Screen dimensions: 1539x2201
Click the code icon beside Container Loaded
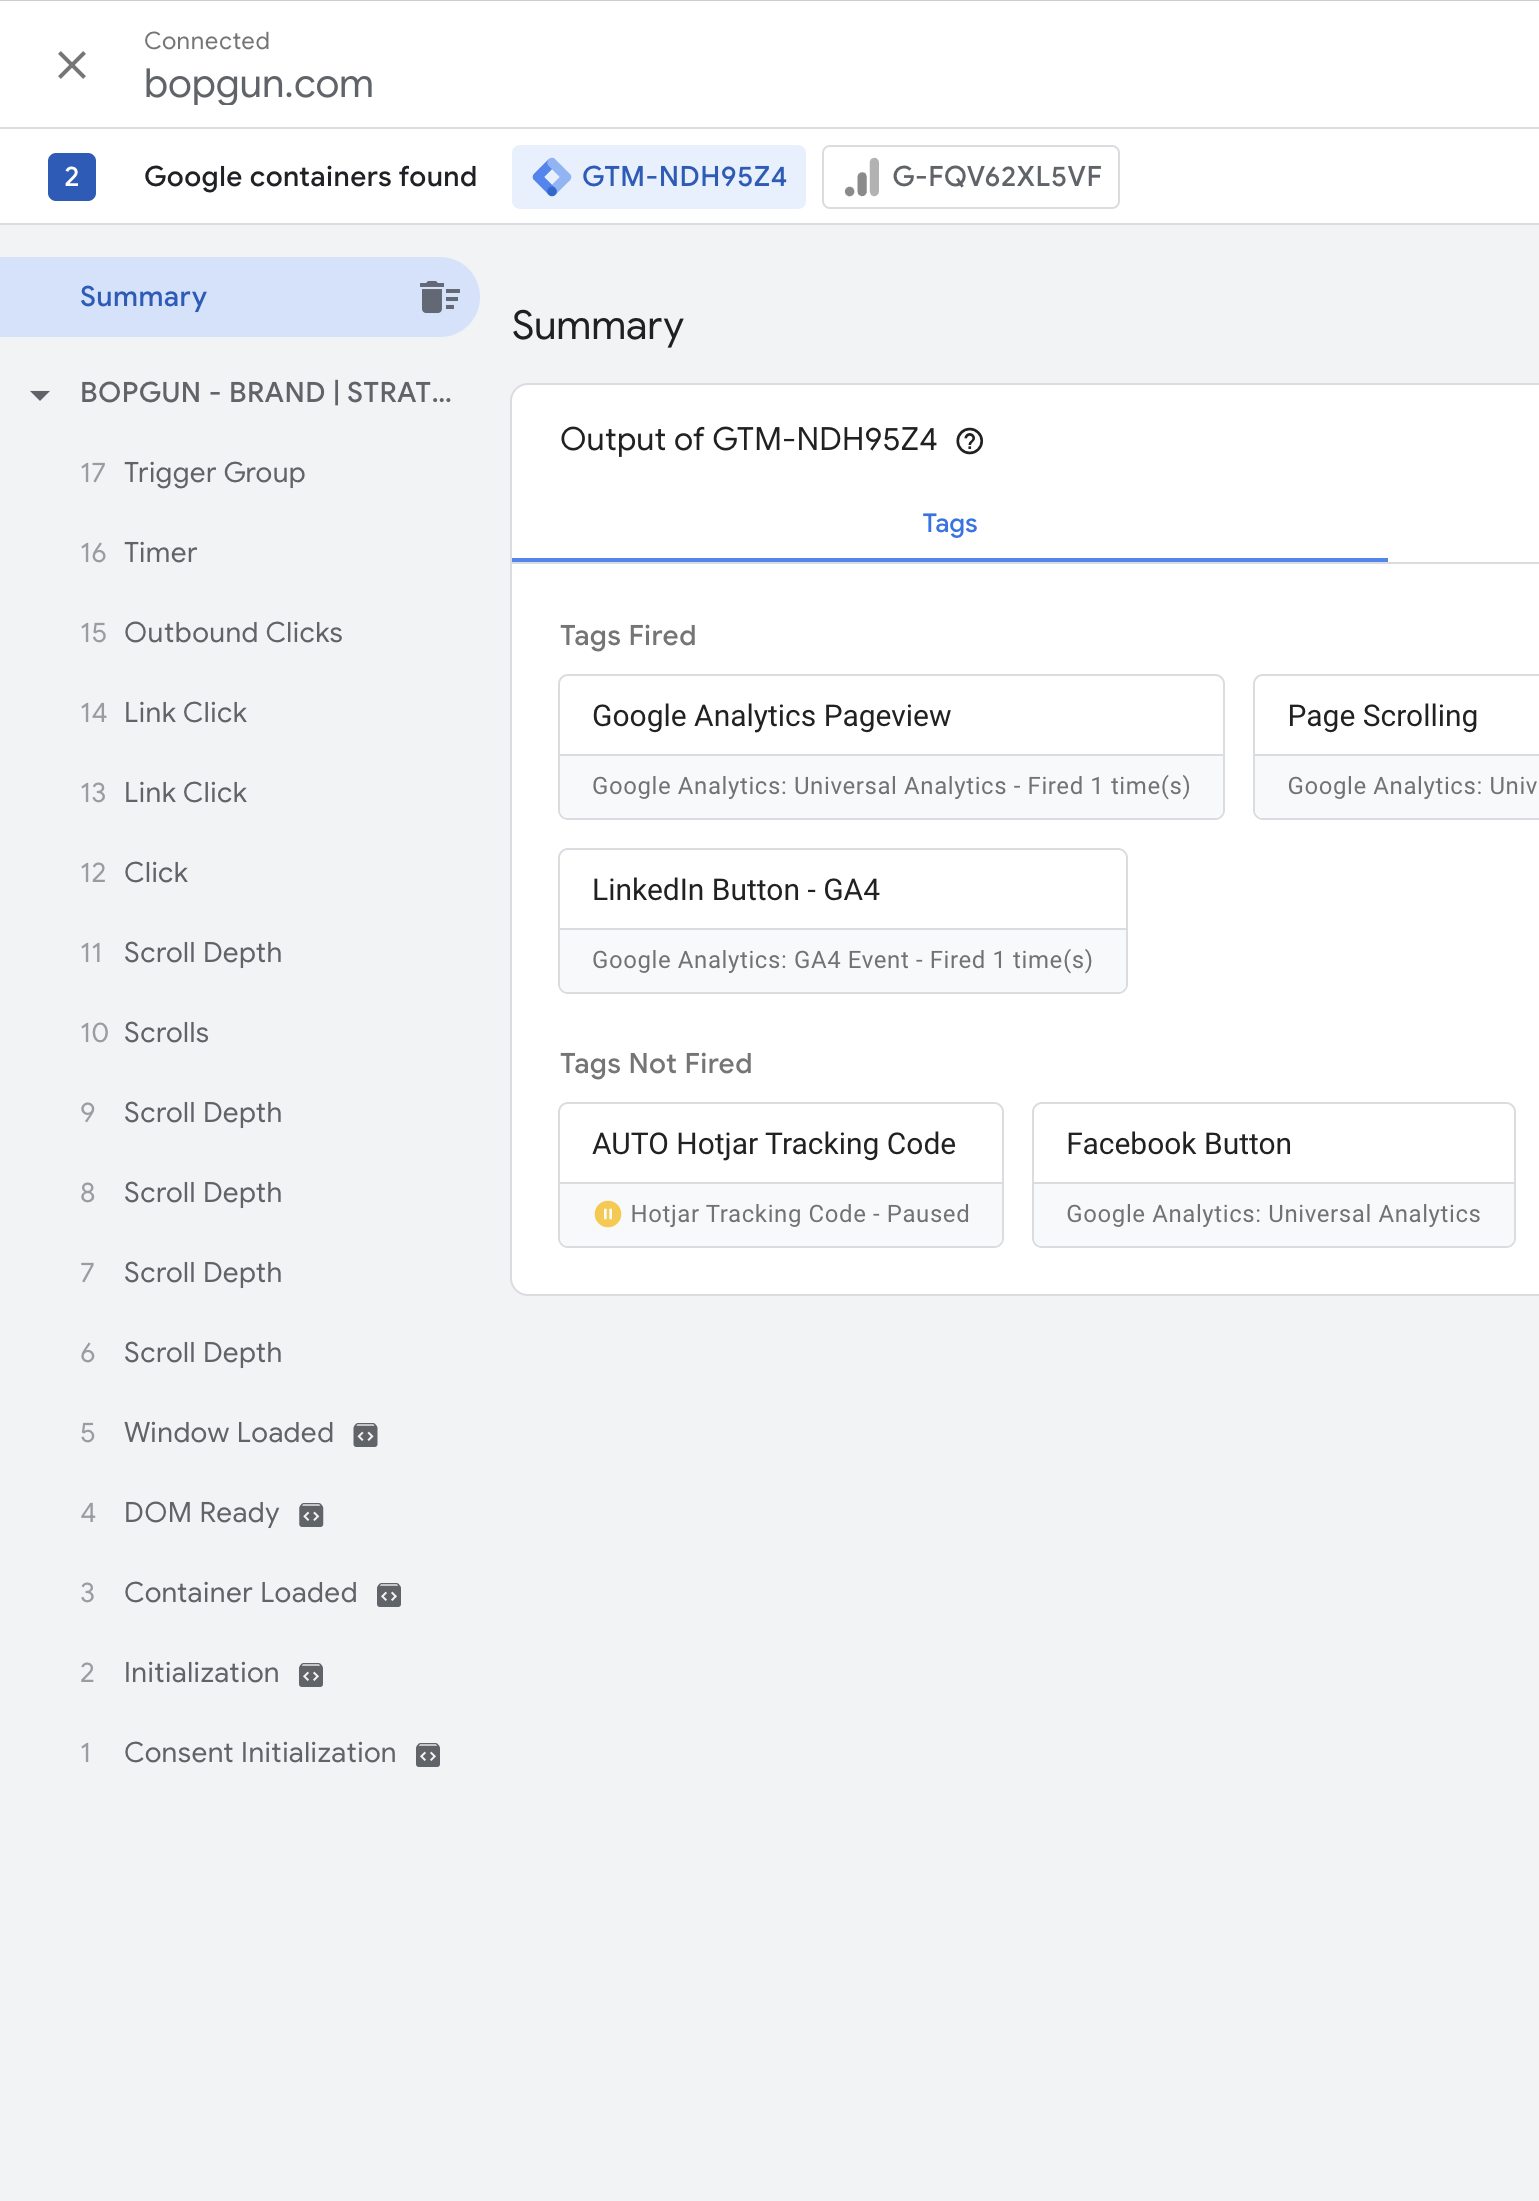pos(389,1595)
